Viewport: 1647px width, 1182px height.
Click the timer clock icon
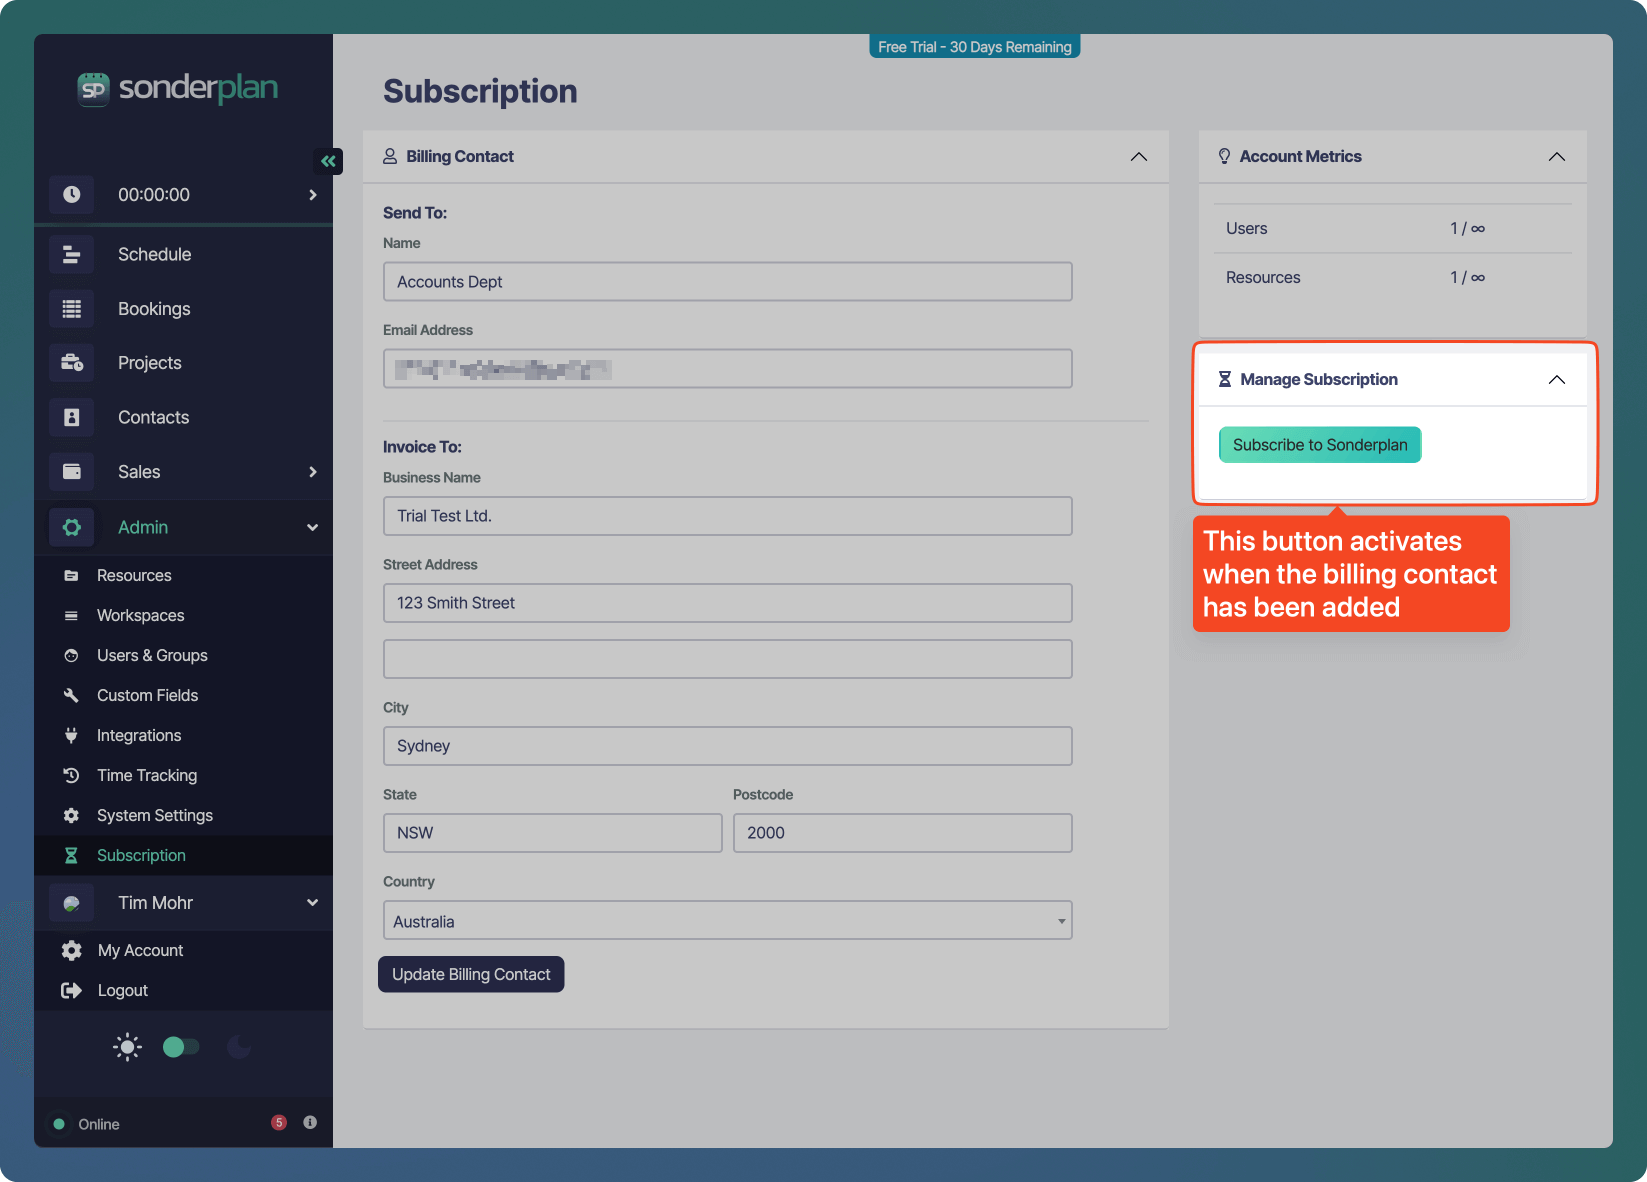72,195
